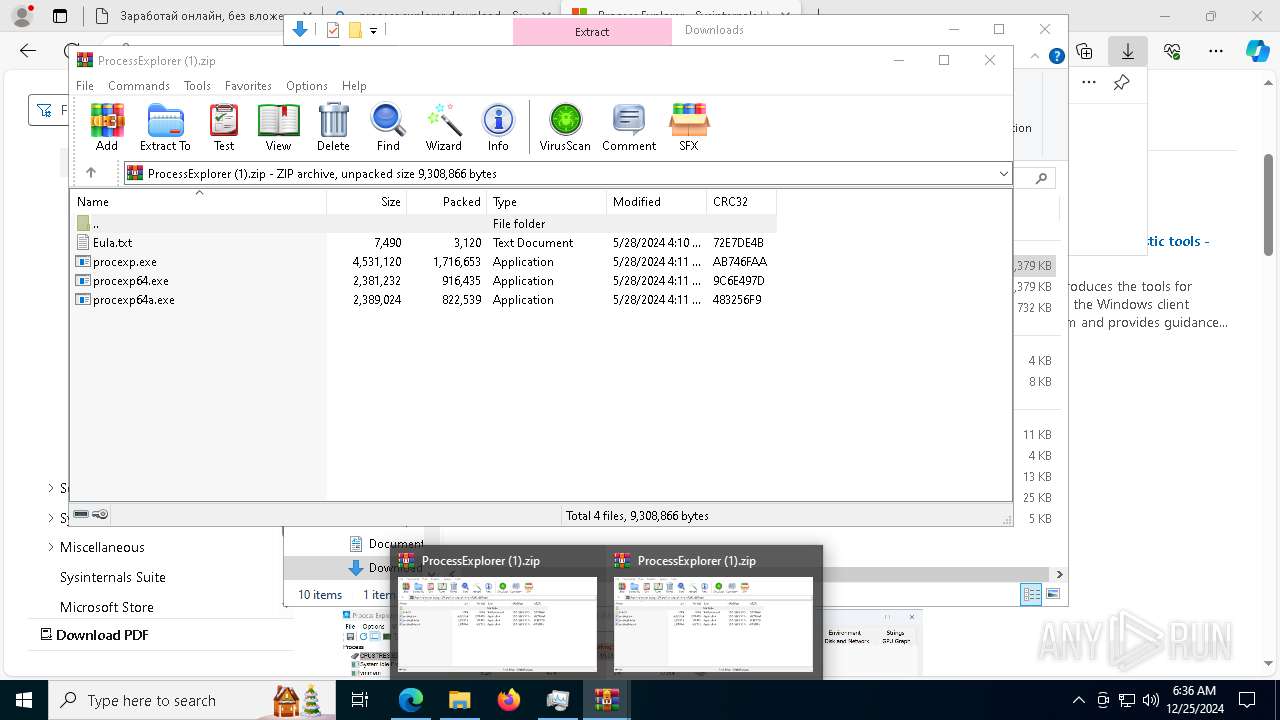Switch Explorer to large icons view
This screenshot has height=720, width=1280.
tap(1052, 594)
